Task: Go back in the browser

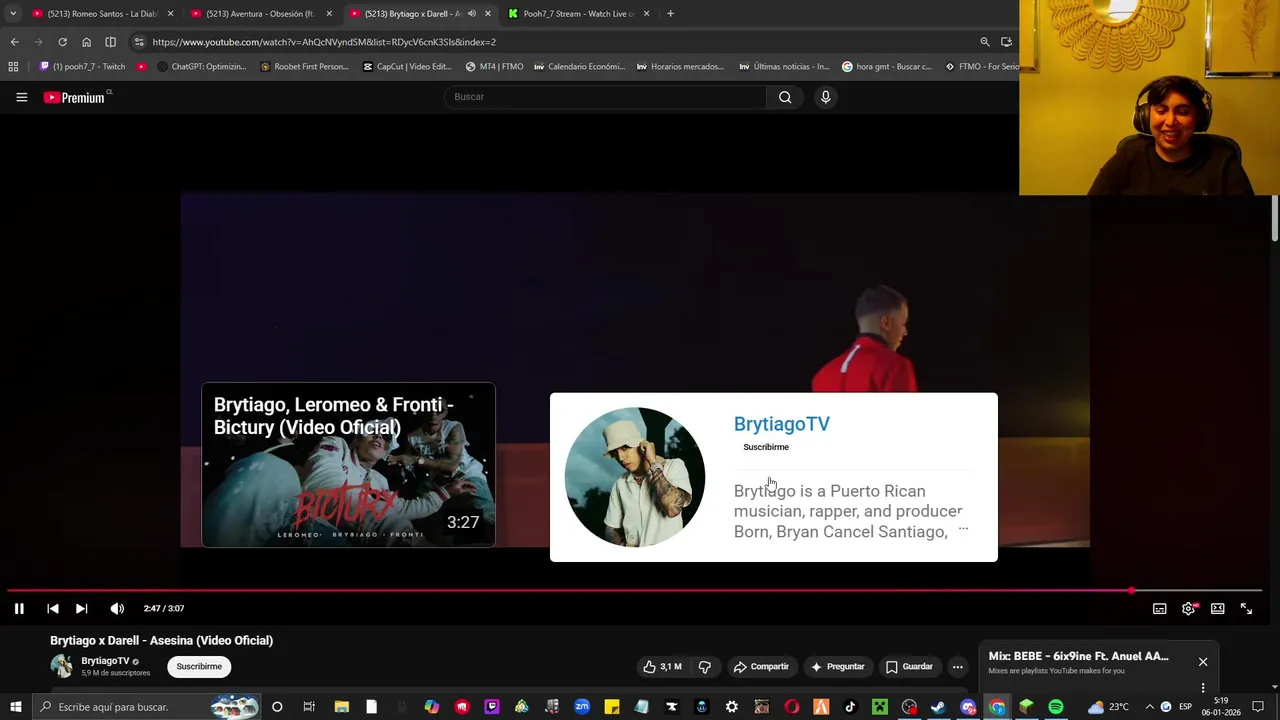Action: coord(14,42)
